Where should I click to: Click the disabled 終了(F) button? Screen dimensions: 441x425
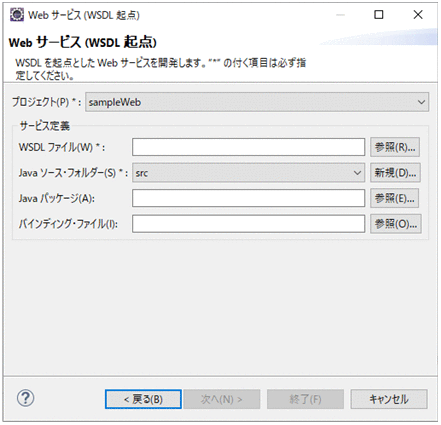(305, 399)
